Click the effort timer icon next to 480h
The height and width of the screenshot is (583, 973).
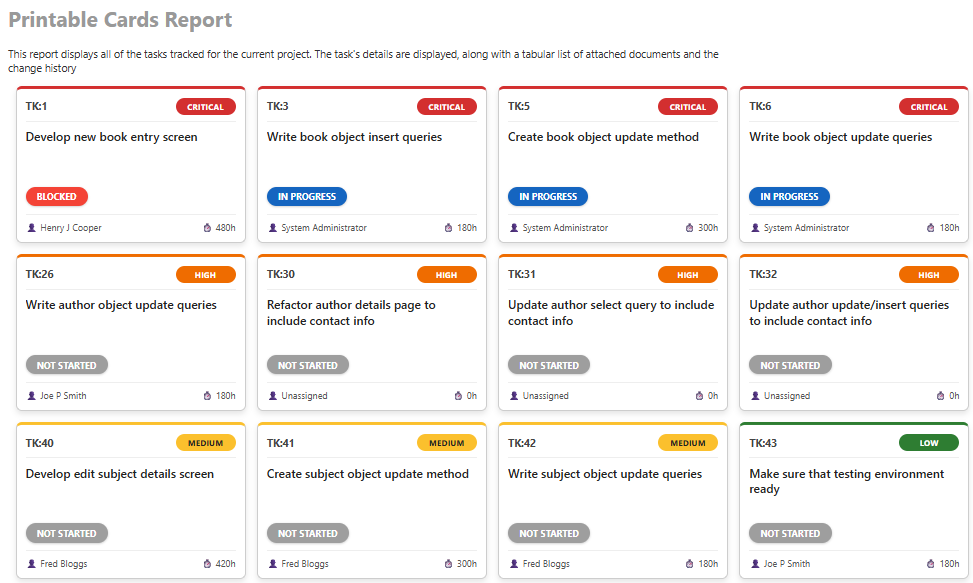coord(207,228)
